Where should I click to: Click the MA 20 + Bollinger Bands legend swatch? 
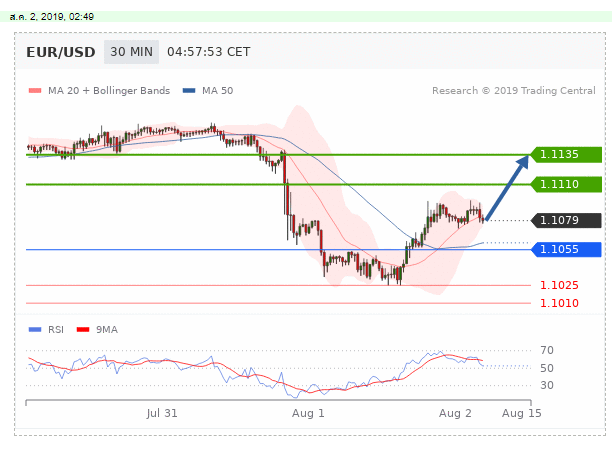pyautogui.click(x=35, y=91)
